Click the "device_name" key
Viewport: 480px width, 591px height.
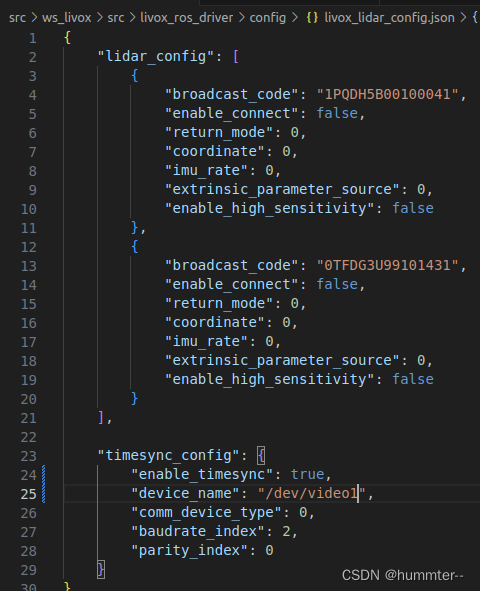point(186,493)
